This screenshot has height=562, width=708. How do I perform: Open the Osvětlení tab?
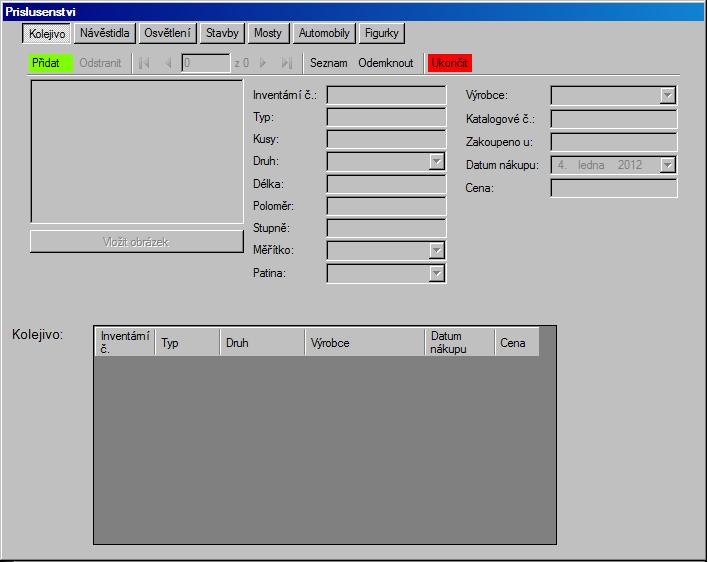pos(167,33)
